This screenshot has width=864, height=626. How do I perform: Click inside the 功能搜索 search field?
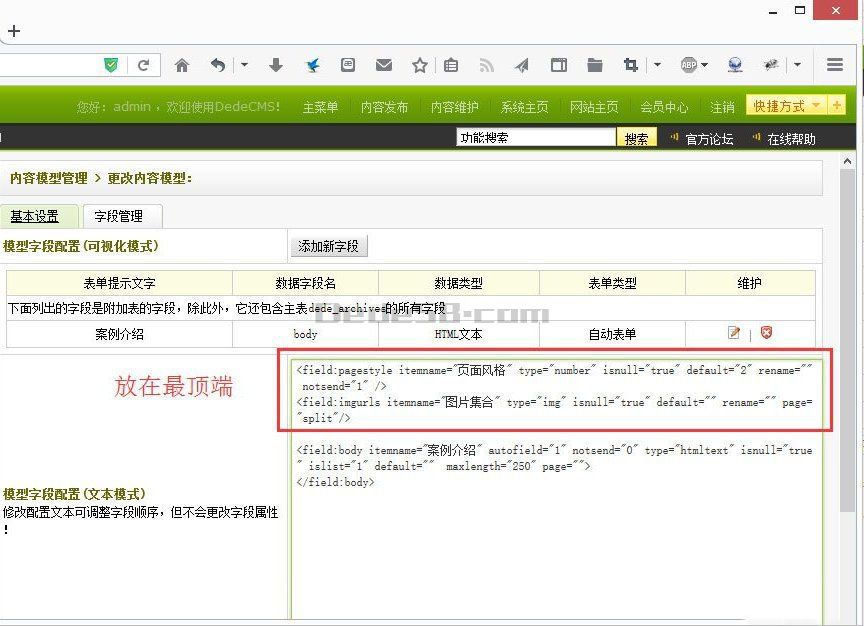tap(535, 138)
